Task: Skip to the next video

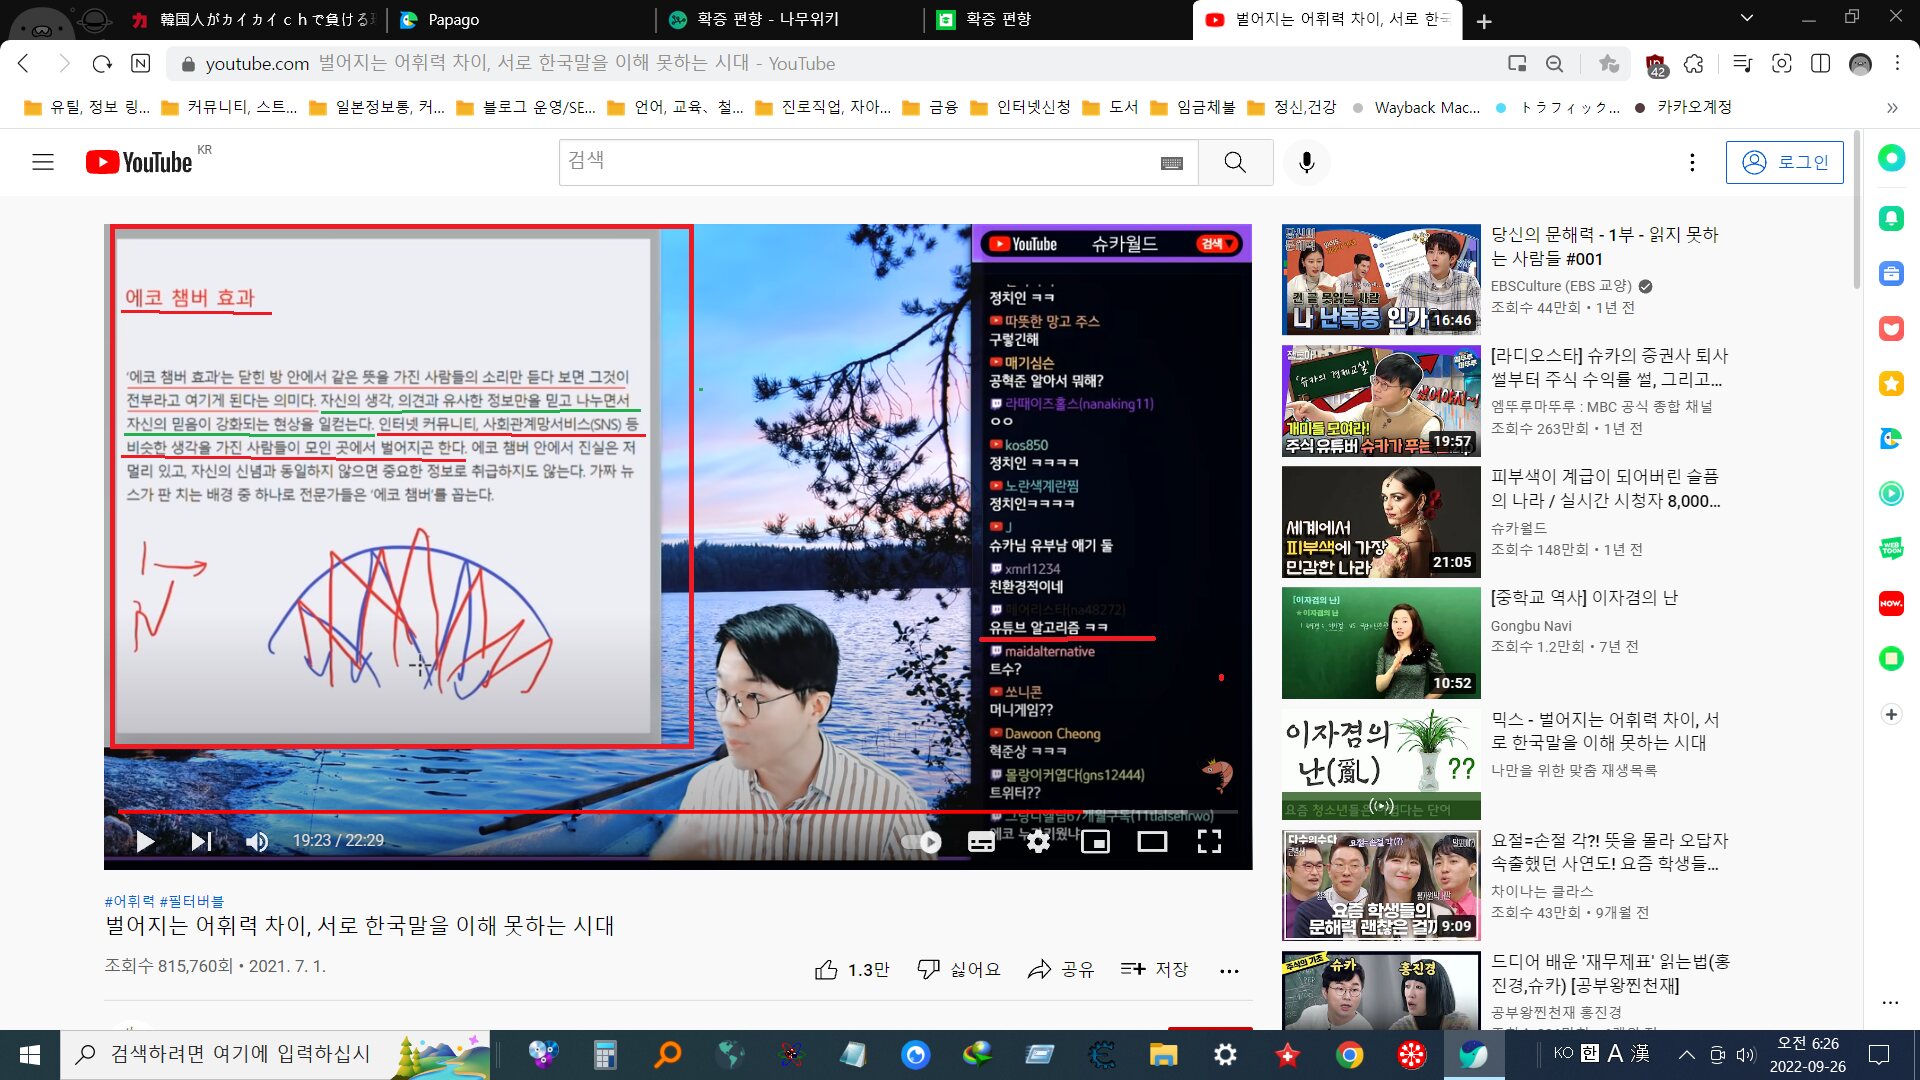Action: pyautogui.click(x=201, y=841)
